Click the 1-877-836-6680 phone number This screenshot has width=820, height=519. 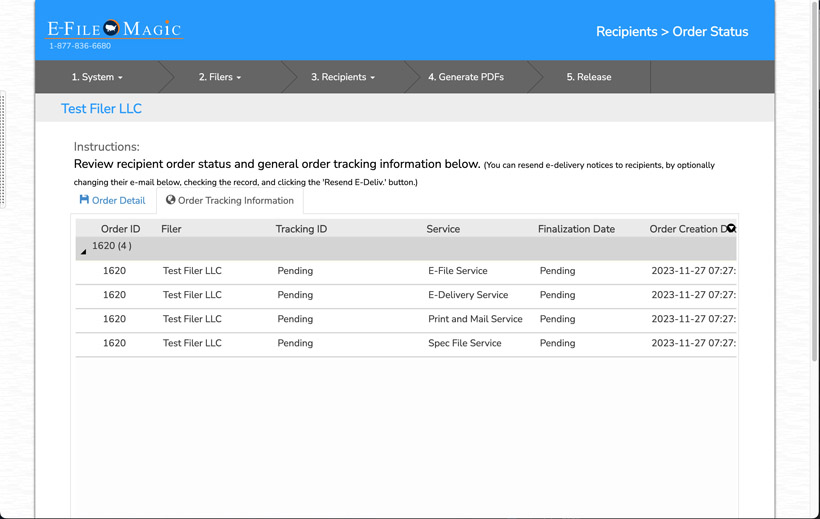(x=80, y=46)
